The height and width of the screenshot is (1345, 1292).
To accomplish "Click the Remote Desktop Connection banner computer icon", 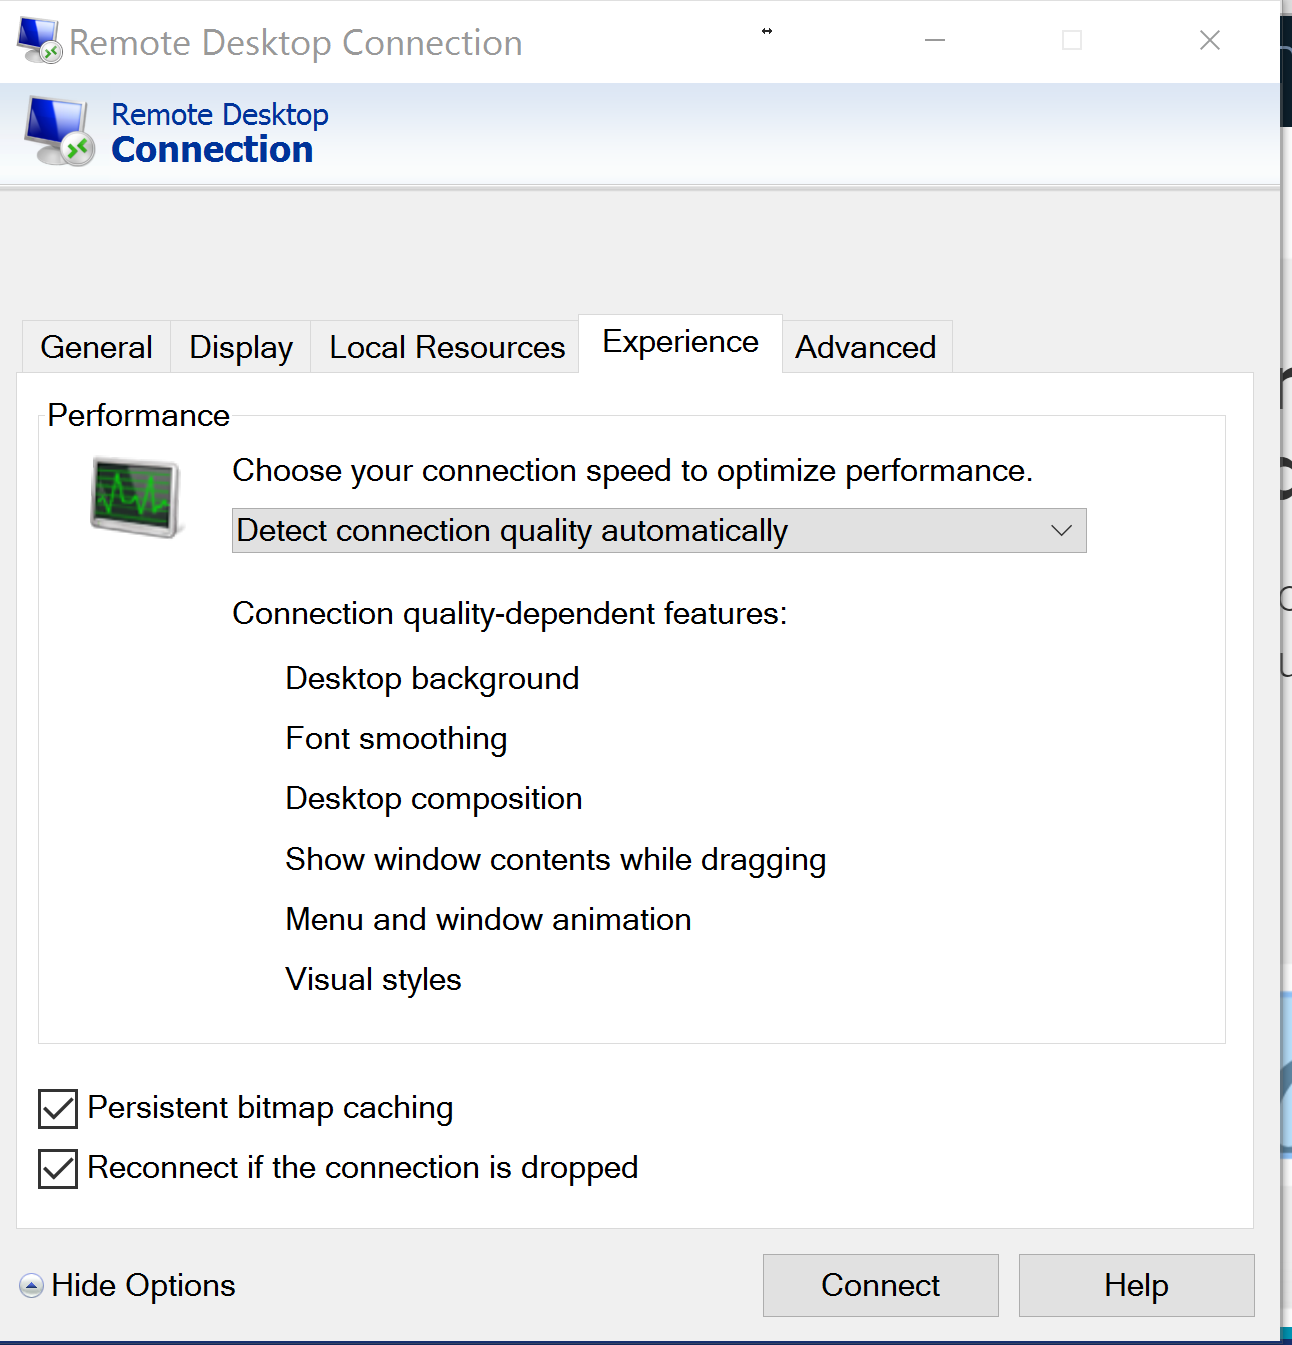I will click(x=60, y=132).
